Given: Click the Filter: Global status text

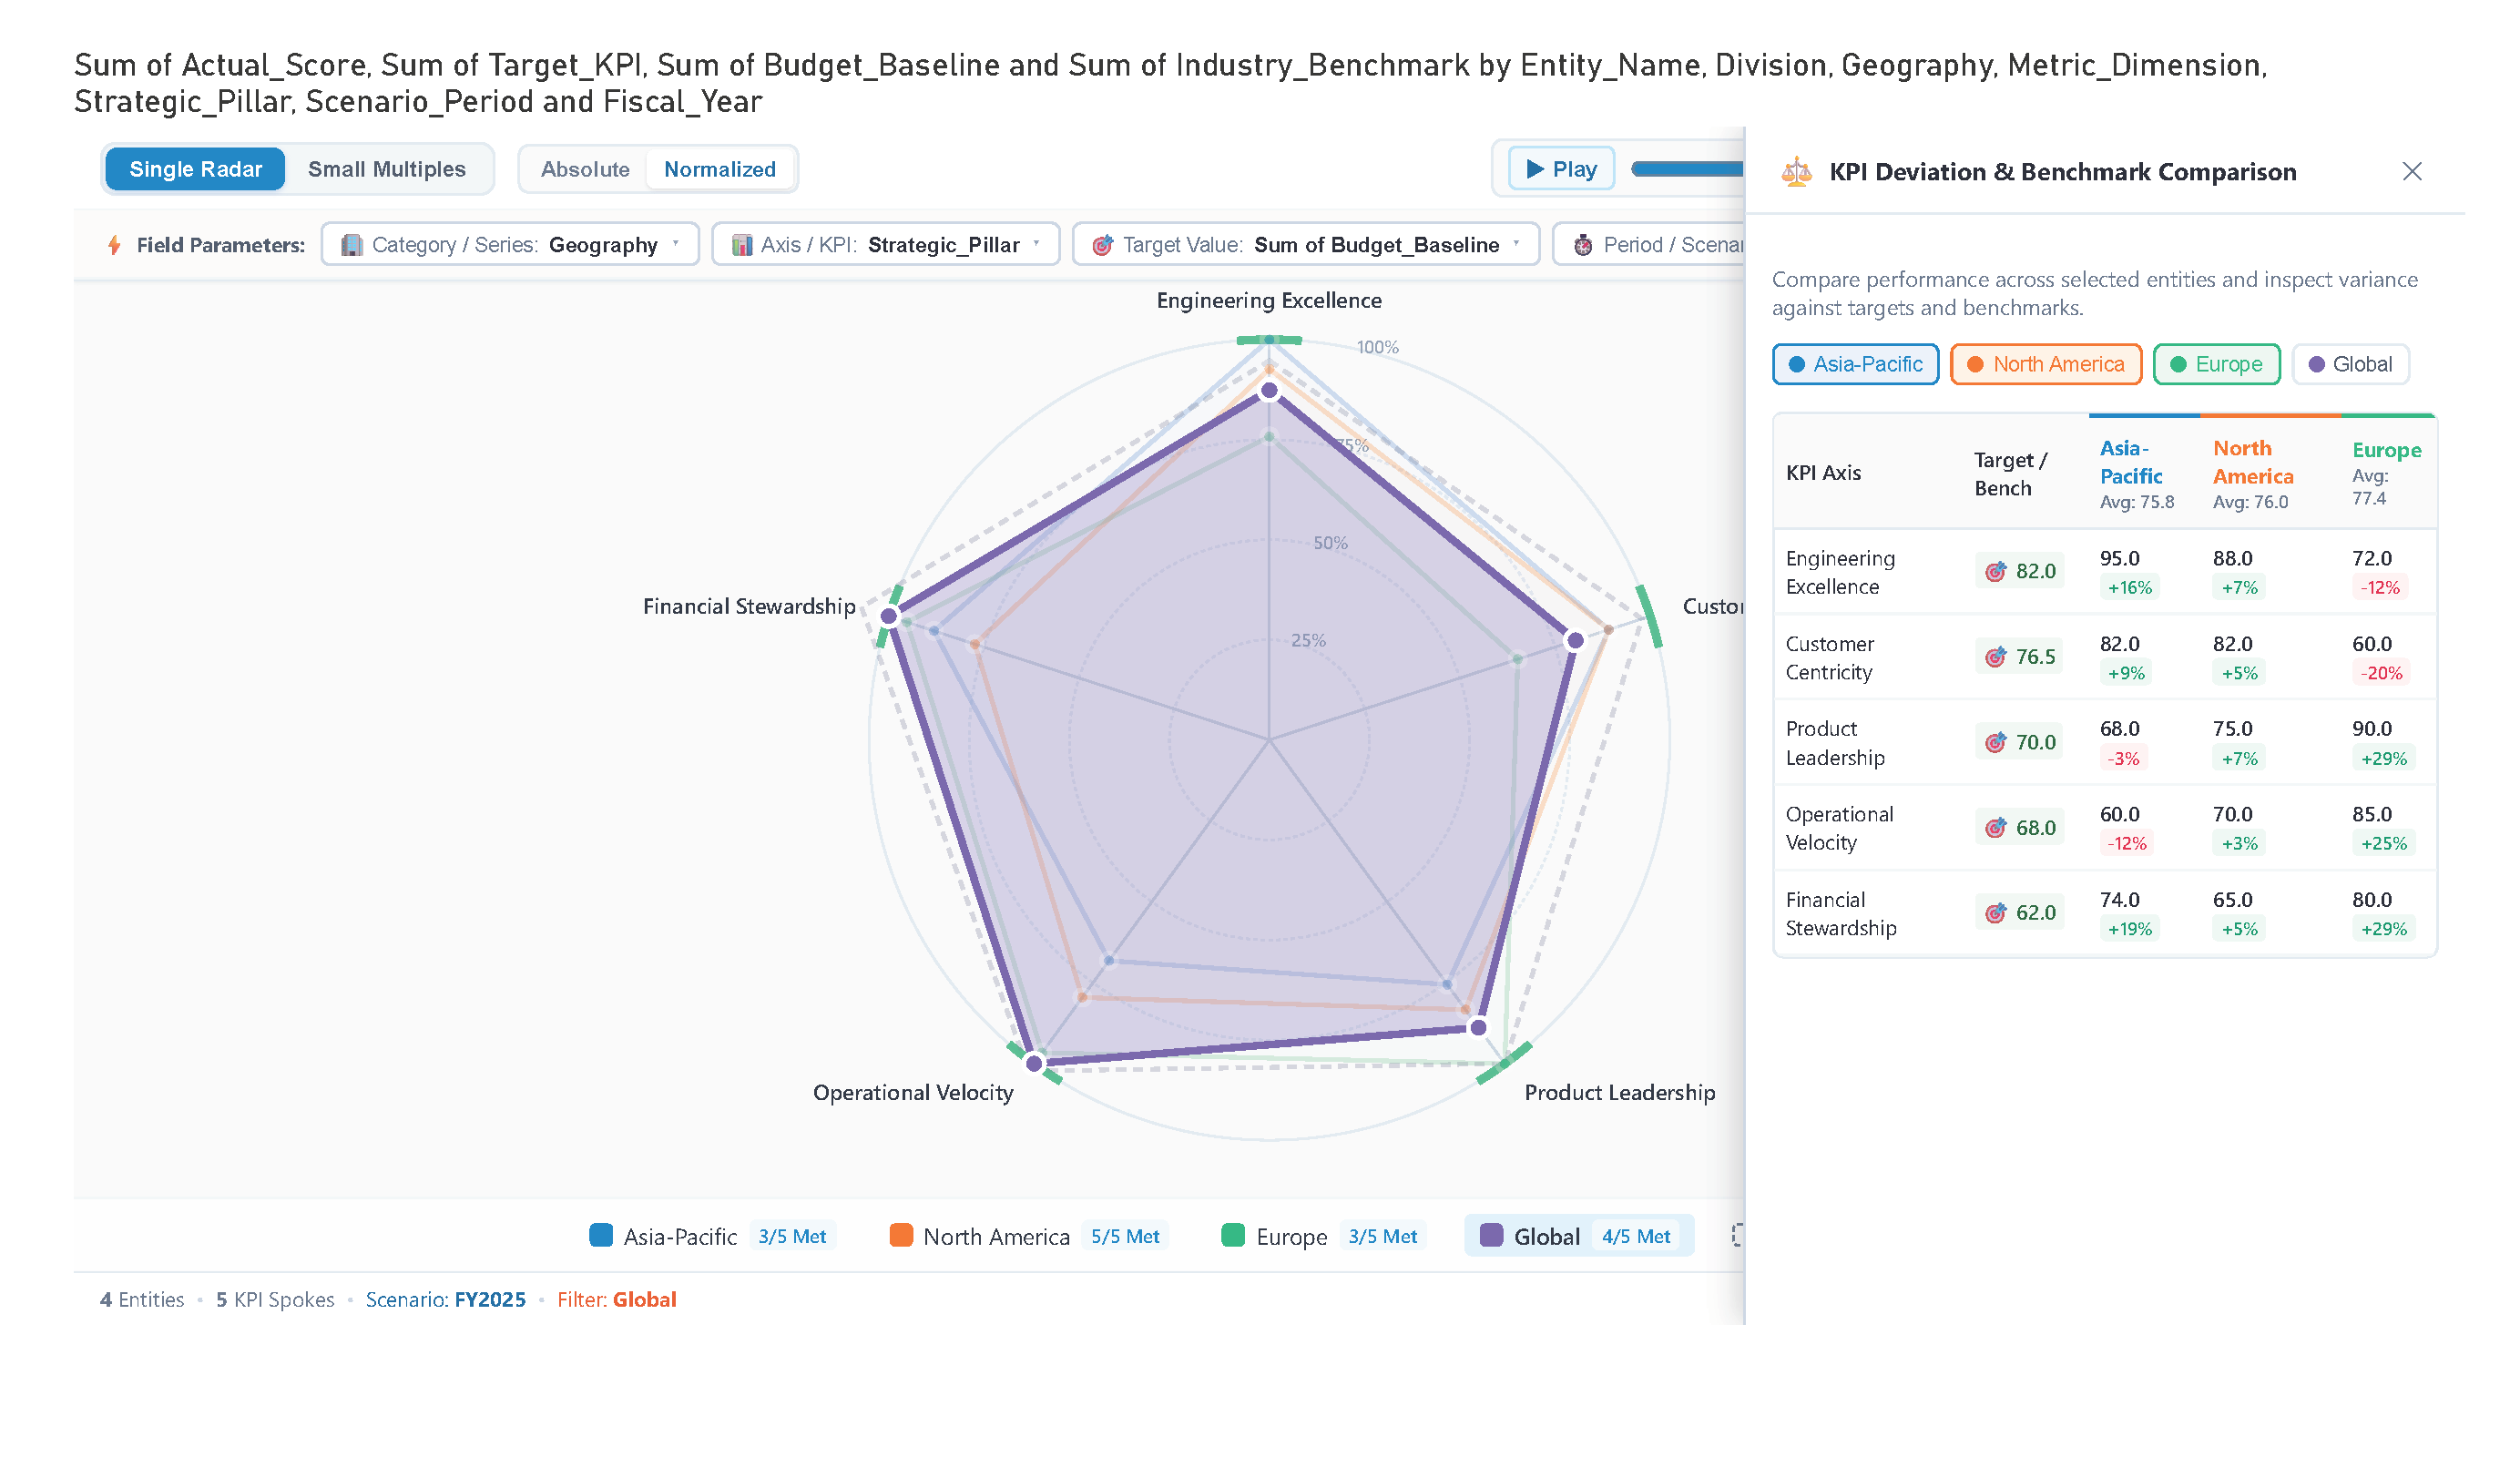Looking at the screenshot, I should pyautogui.click(x=617, y=1300).
